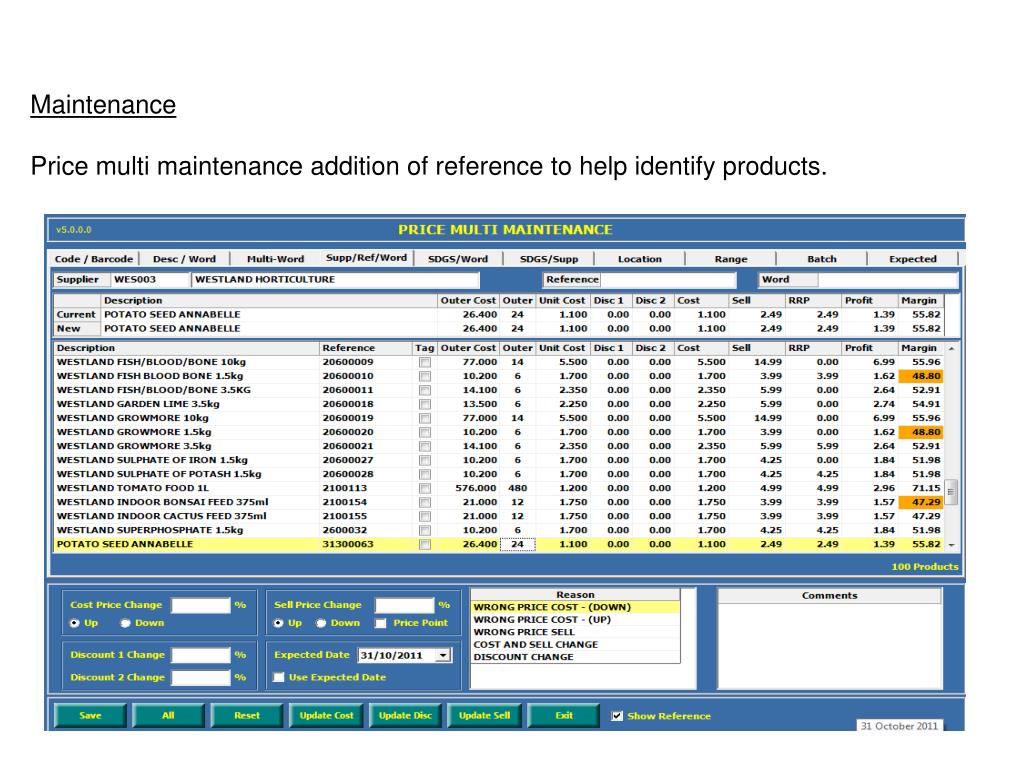Click the Reference column header
The width and height of the screenshot is (1024, 768).
click(x=366, y=348)
